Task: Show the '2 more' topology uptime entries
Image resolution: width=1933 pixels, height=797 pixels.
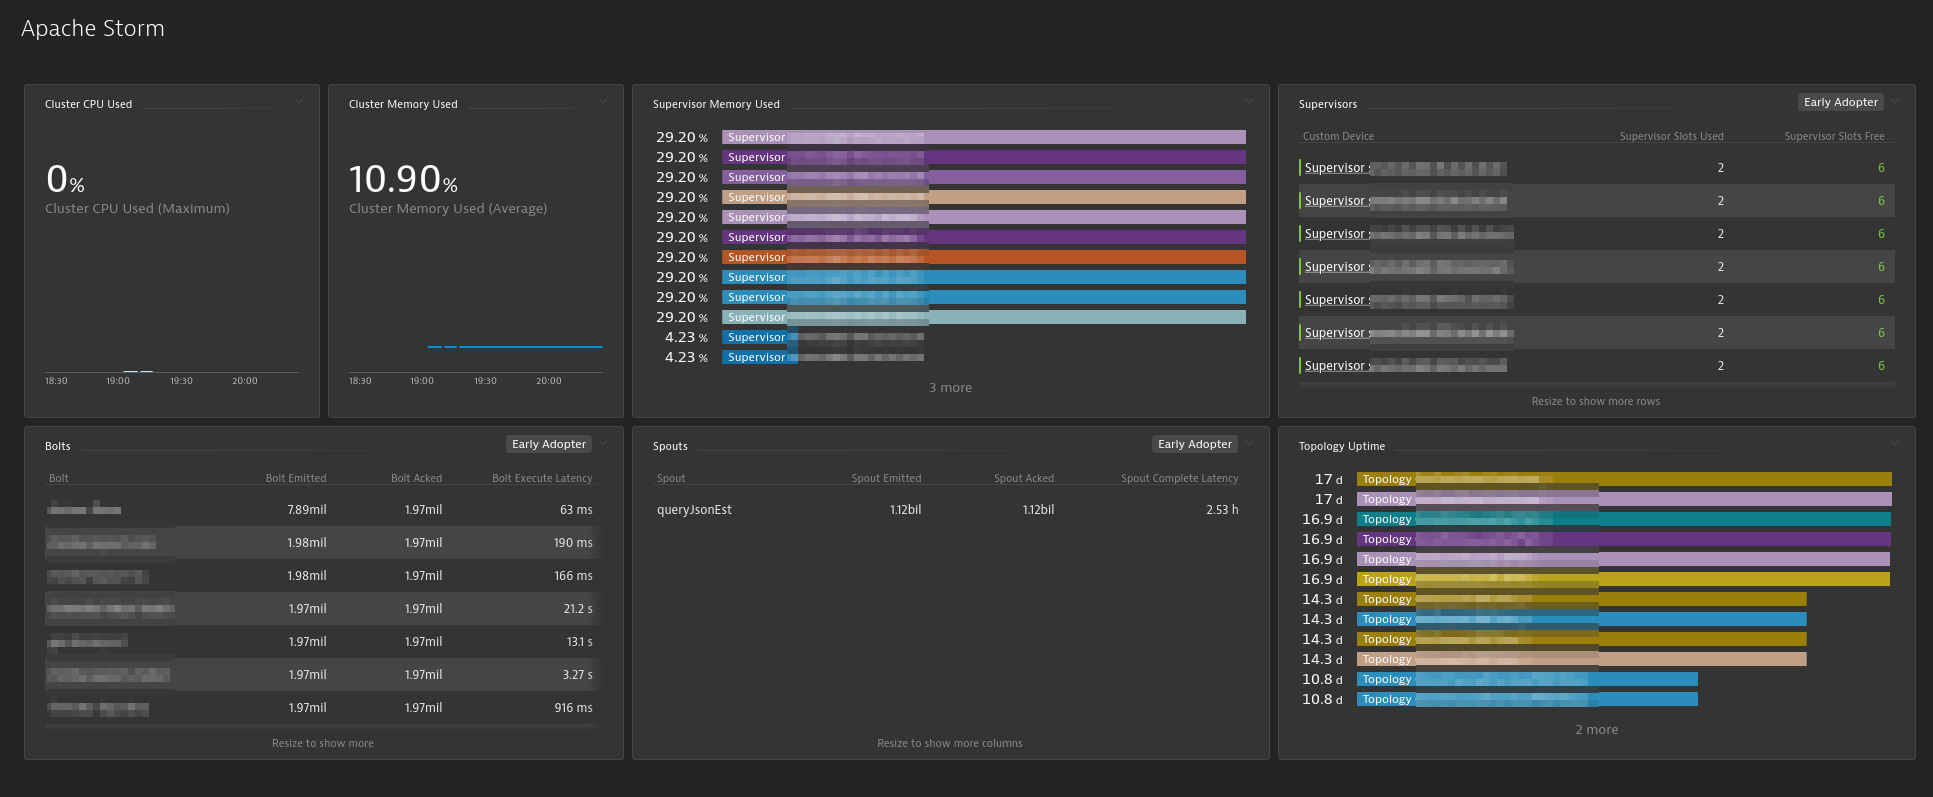Action: [1596, 730]
